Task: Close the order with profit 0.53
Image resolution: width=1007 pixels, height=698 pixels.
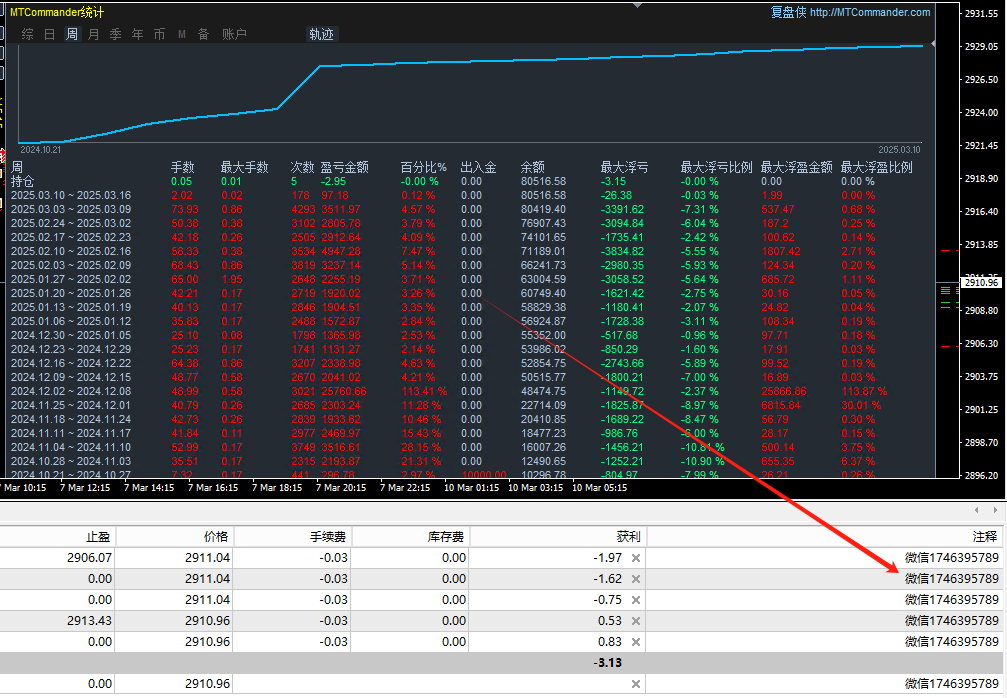Action: tap(636, 621)
